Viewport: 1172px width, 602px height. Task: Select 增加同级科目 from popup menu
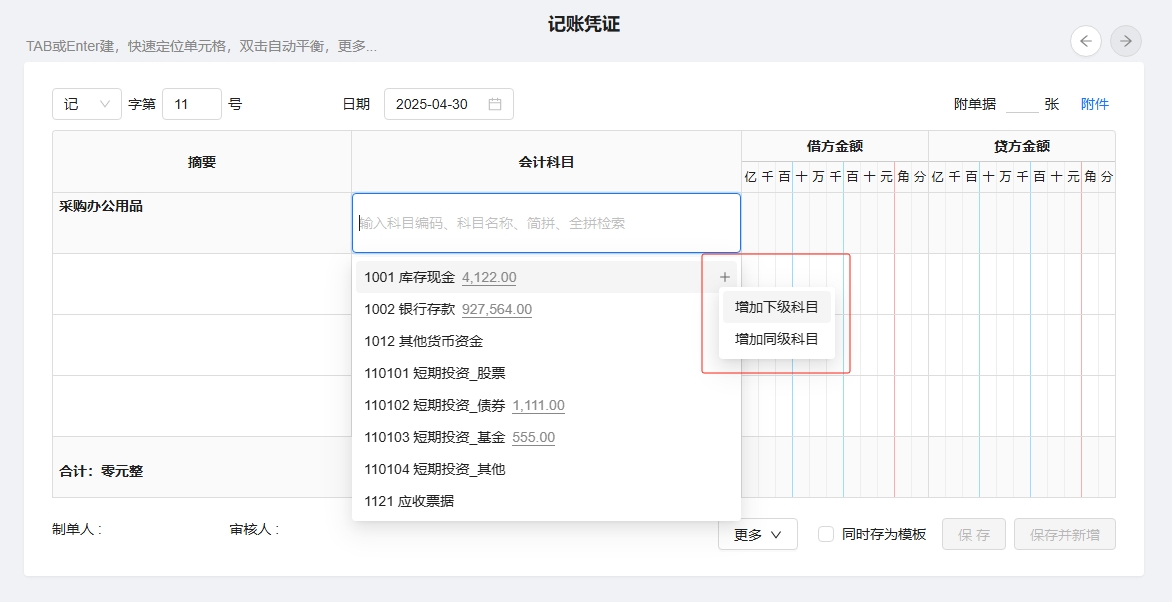tap(776, 339)
